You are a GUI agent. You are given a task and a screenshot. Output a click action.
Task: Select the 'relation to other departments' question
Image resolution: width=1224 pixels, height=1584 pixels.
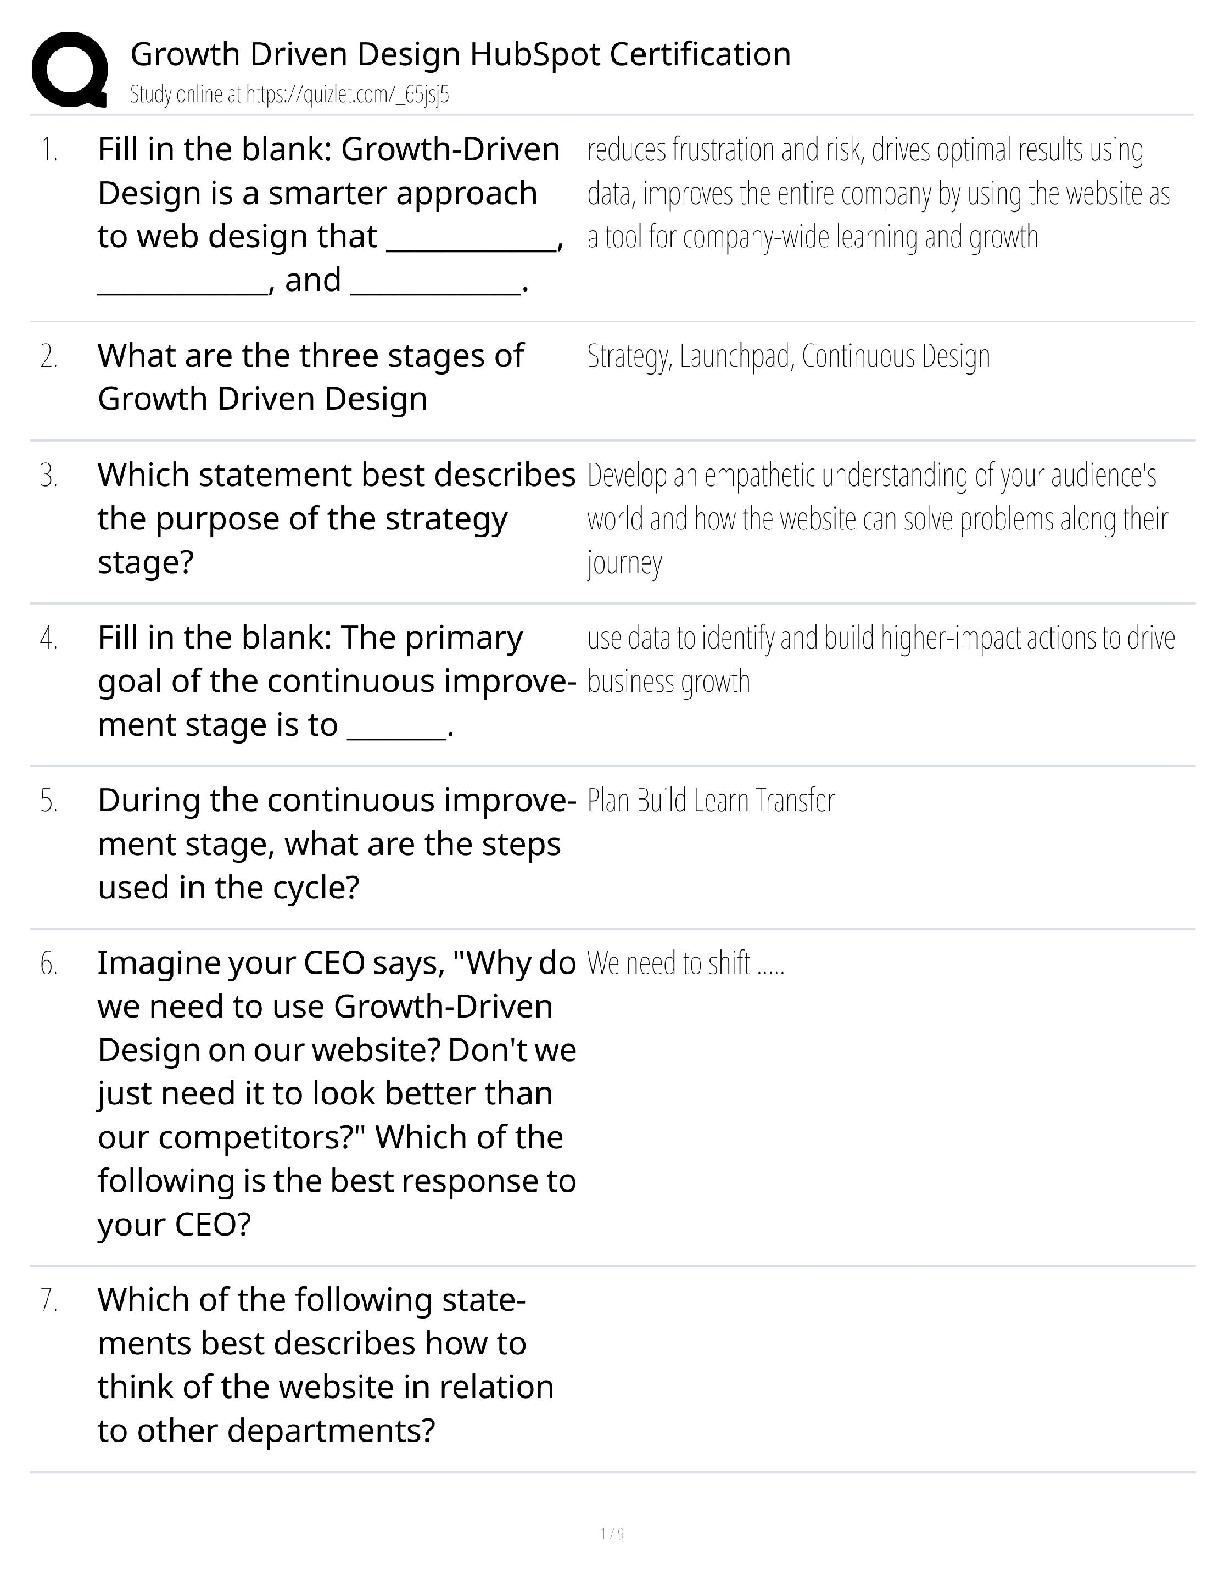coord(325,1365)
